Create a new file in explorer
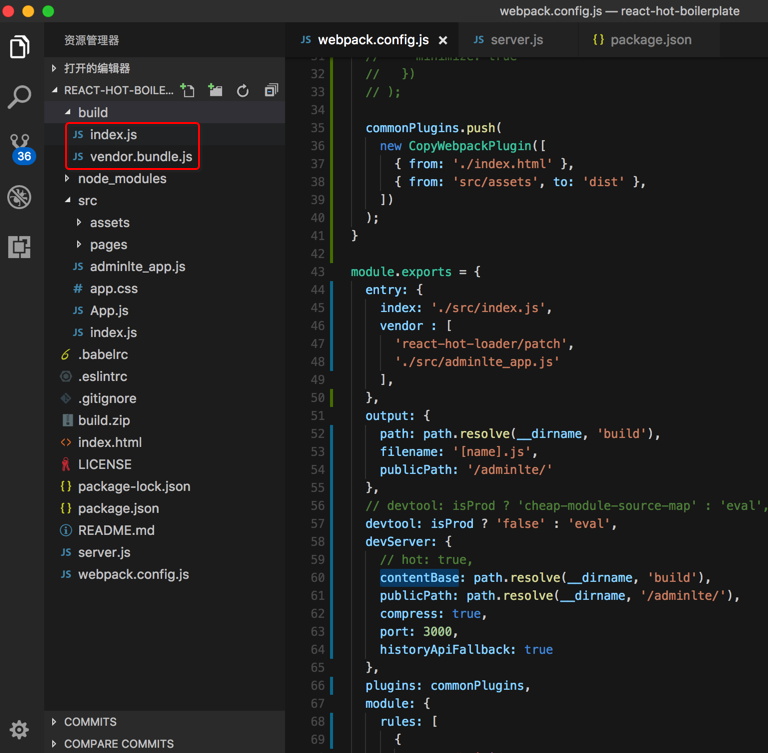Viewport: 768px width, 753px height. pyautogui.click(x=188, y=90)
